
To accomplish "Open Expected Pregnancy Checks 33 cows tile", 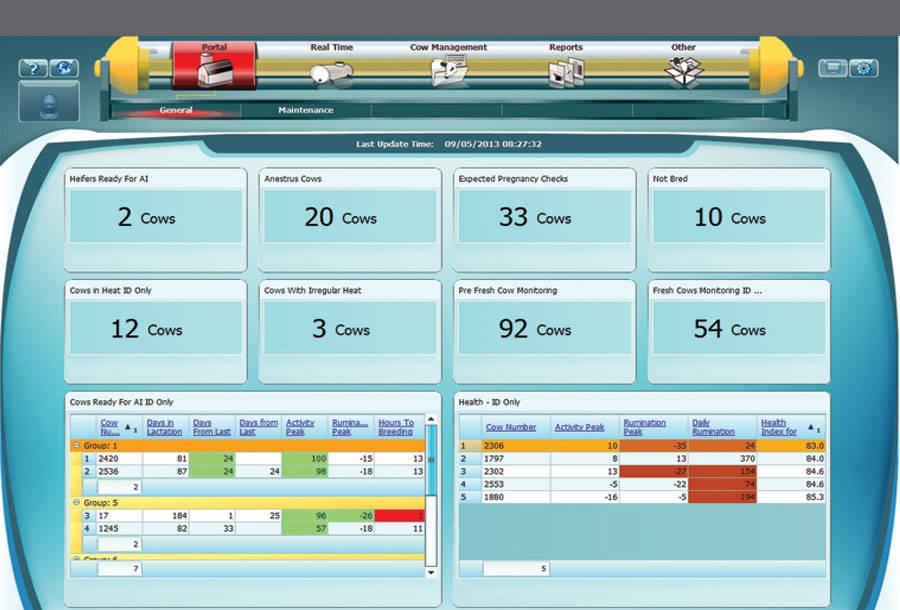I will coord(544,218).
